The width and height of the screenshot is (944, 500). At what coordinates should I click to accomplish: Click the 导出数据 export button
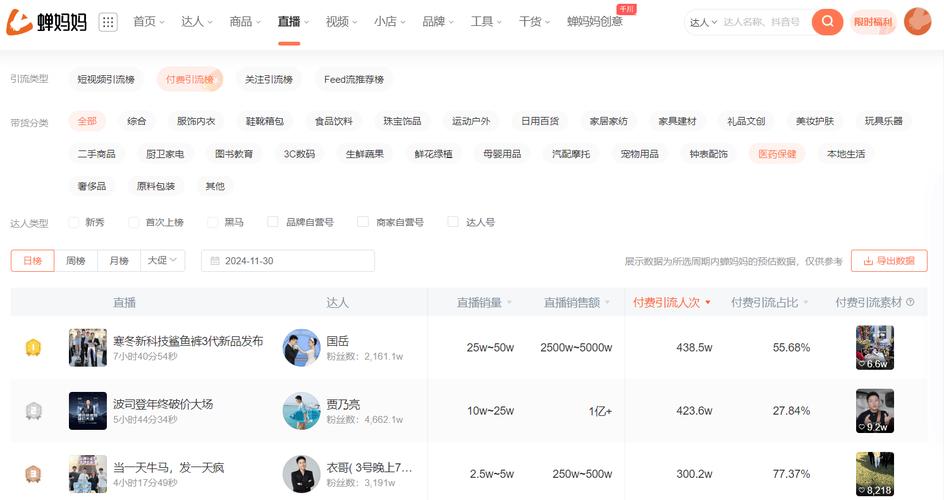[x=889, y=261]
